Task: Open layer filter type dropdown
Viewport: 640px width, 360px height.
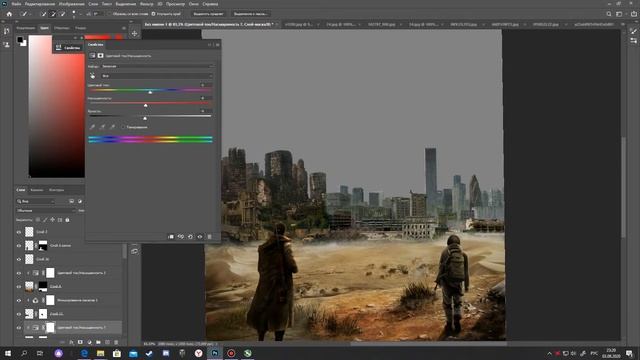Action: coord(36,201)
